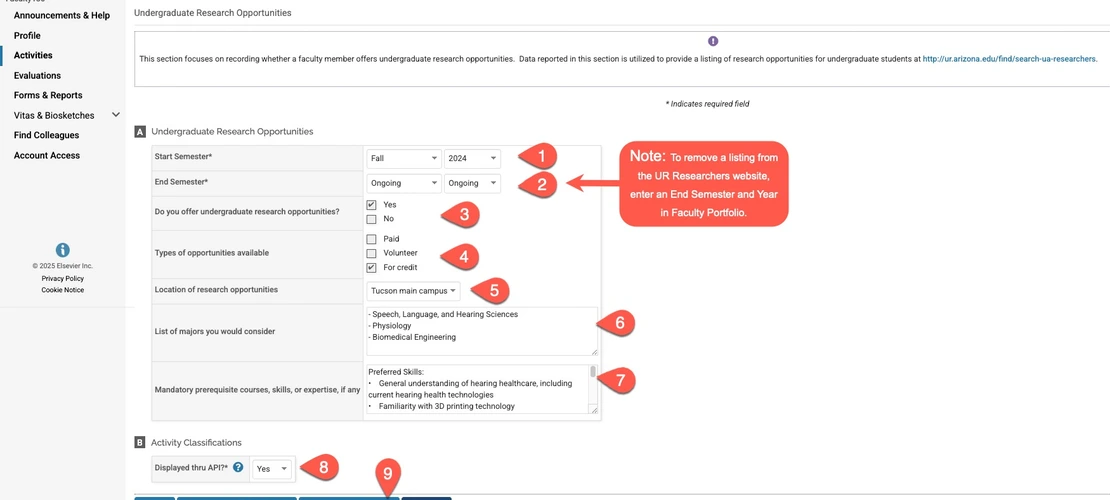Click the section A badge icon
This screenshot has height=500, width=1110.
(x=140, y=132)
